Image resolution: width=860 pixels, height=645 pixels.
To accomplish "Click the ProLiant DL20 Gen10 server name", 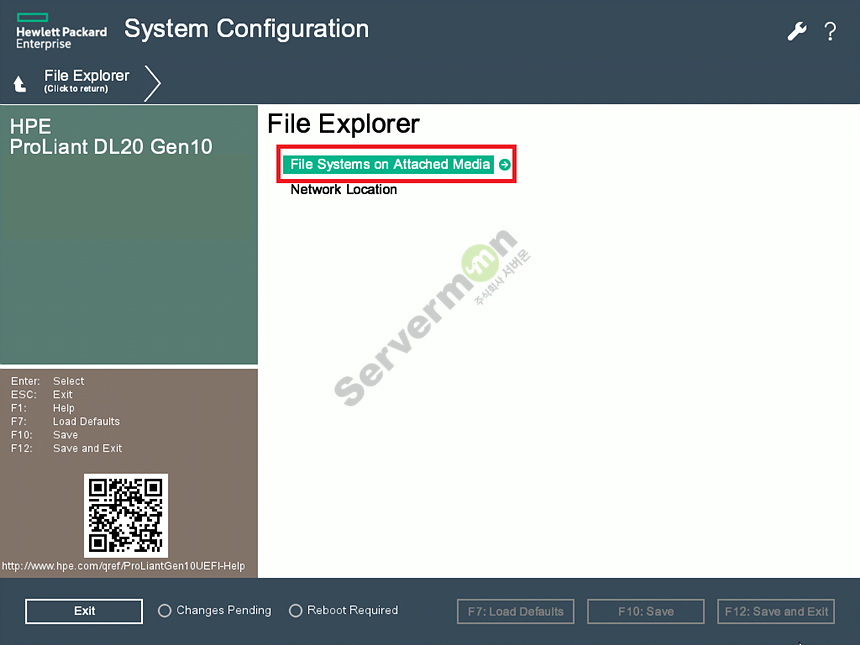I will (111, 147).
